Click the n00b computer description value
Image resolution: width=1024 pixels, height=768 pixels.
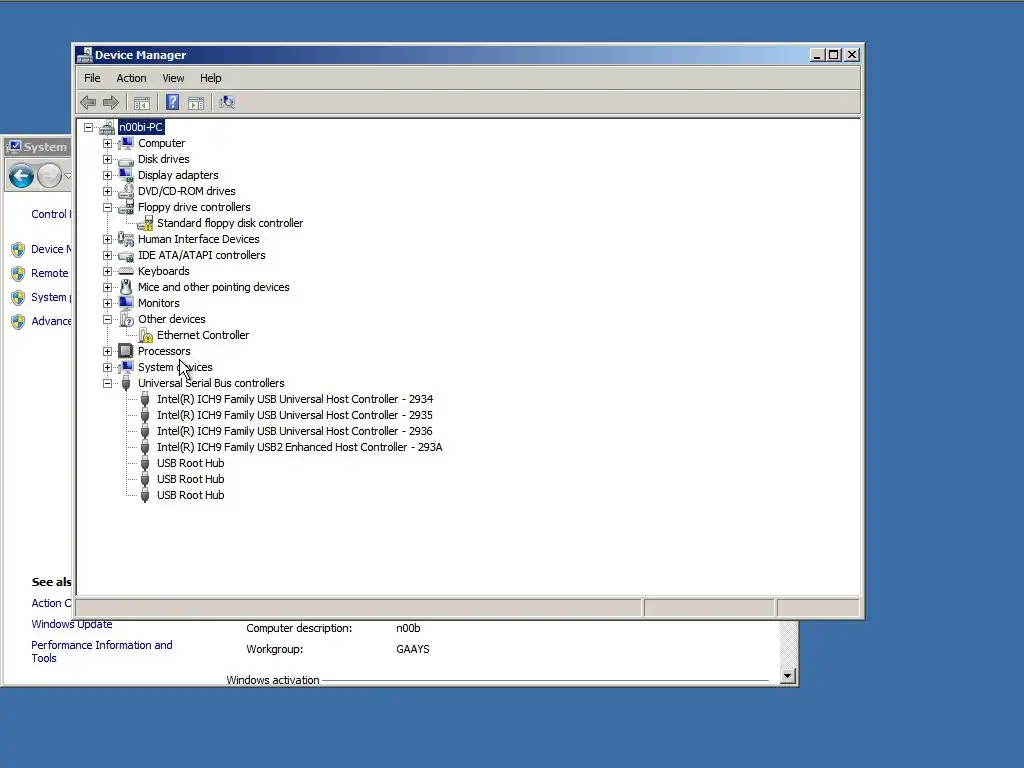(x=408, y=628)
